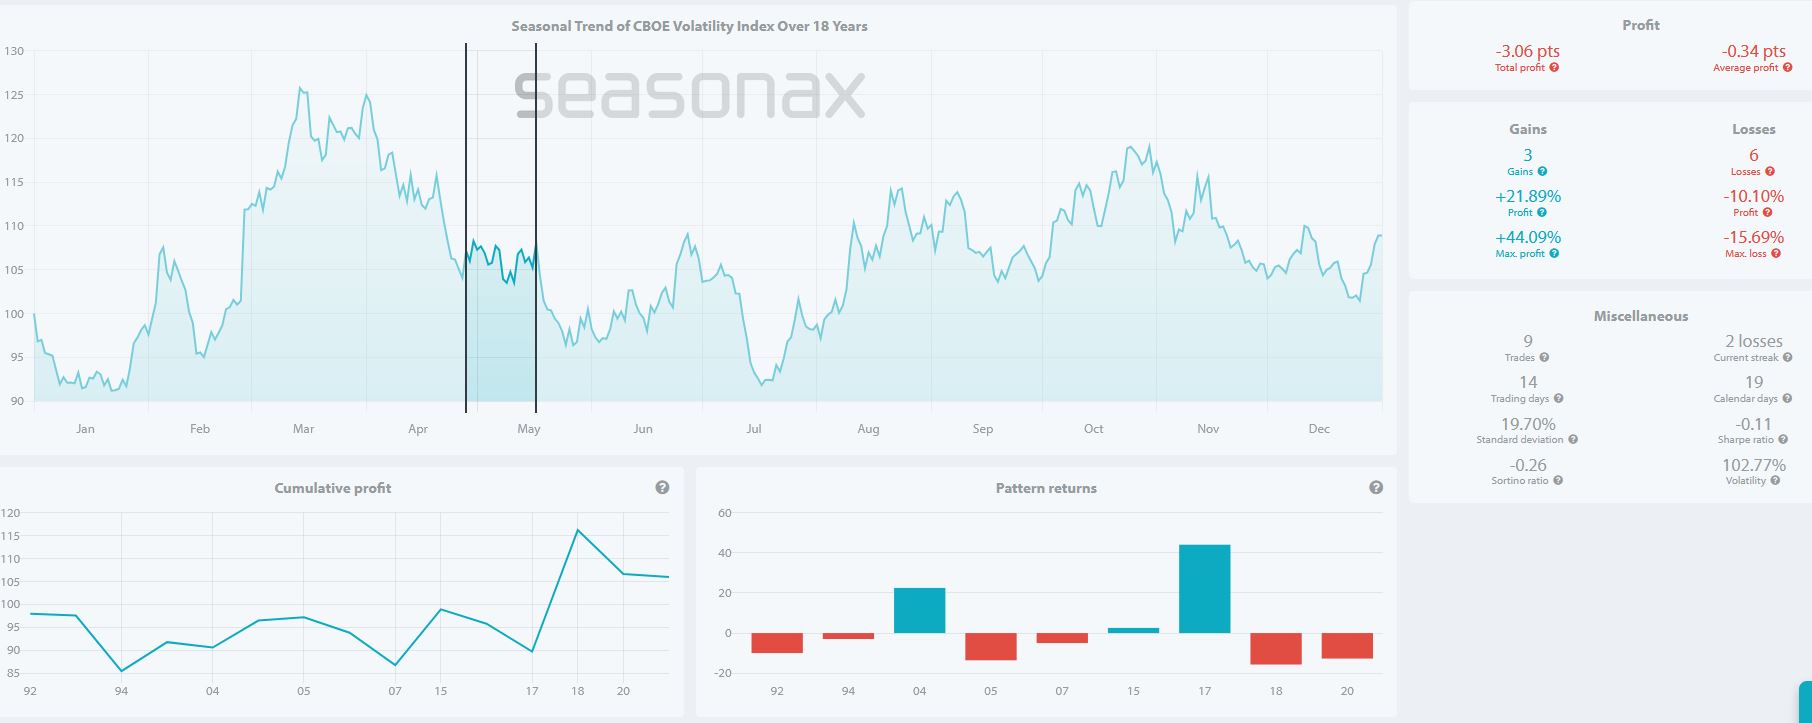Click the -15.69% max loss value

pyautogui.click(x=1753, y=237)
